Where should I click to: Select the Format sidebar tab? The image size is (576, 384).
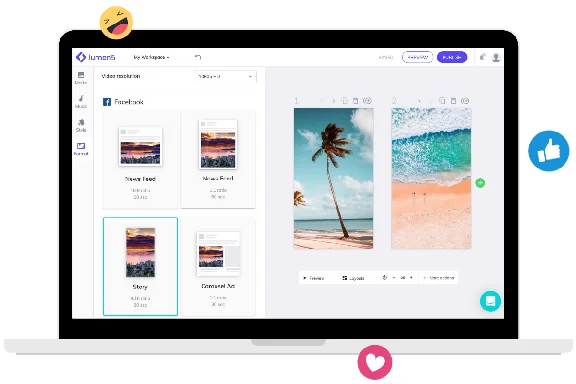(x=81, y=149)
